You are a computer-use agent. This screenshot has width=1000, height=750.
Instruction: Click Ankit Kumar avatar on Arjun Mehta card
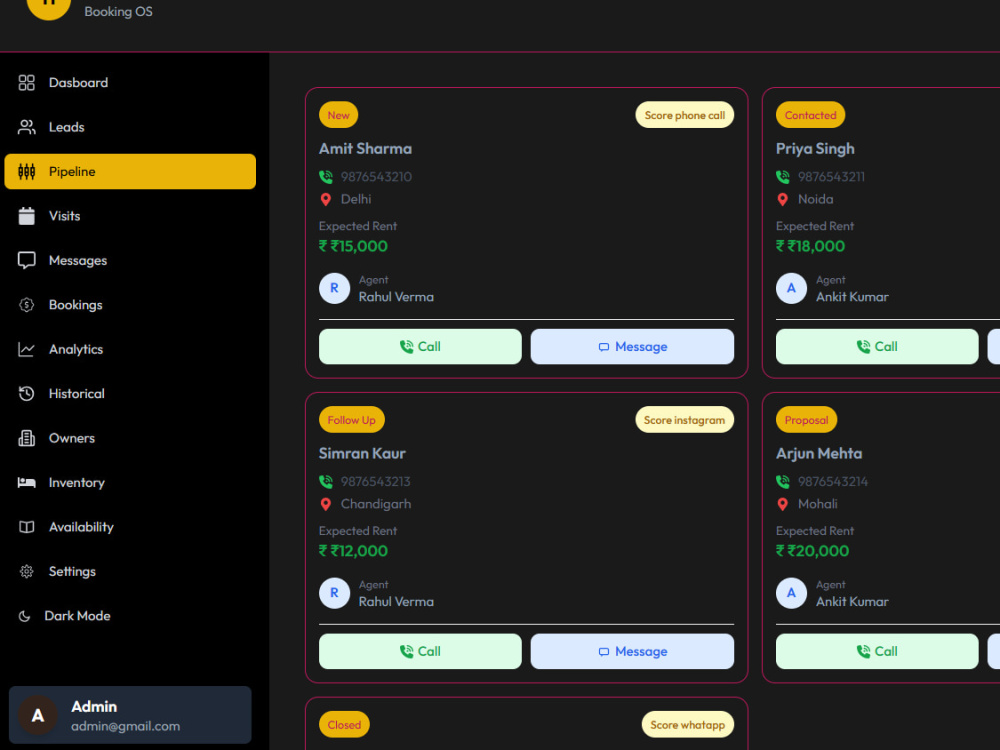(x=791, y=593)
